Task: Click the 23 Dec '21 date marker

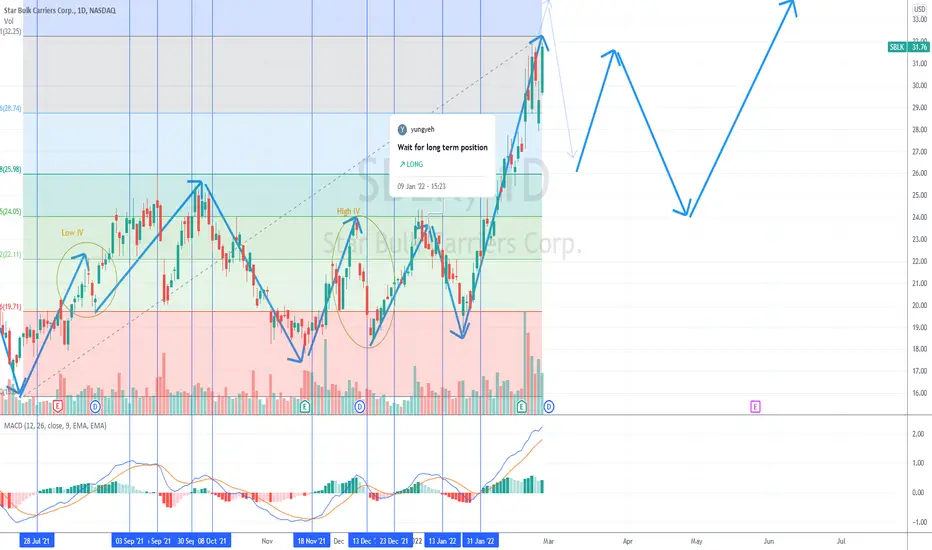Action: click(x=393, y=540)
